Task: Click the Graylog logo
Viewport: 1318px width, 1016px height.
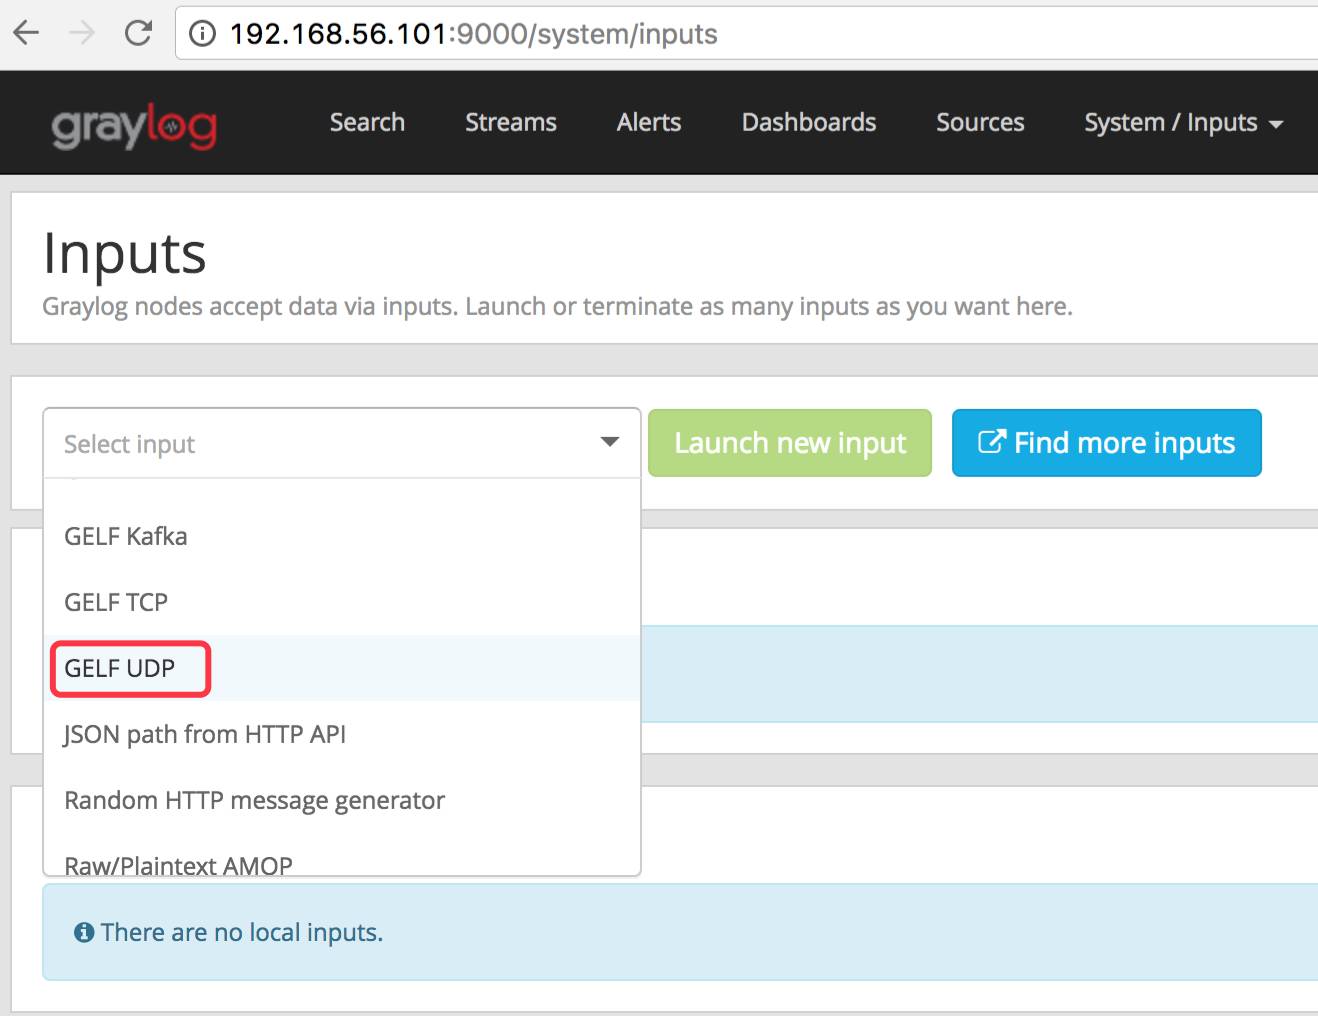Action: (134, 126)
